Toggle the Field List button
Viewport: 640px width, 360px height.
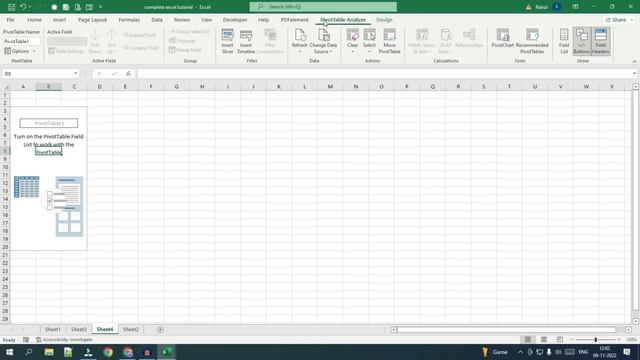(564, 41)
